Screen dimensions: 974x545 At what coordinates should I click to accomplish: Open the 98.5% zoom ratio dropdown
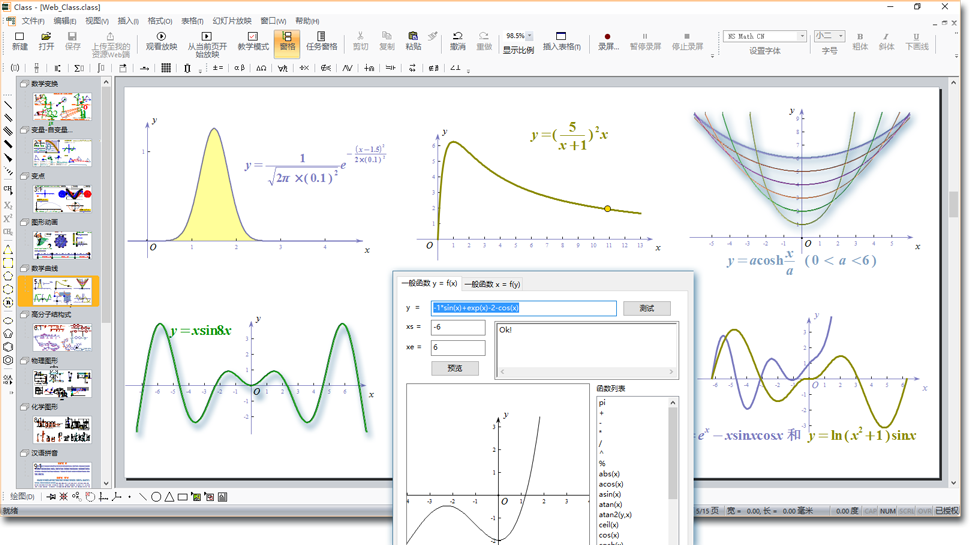tap(529, 36)
